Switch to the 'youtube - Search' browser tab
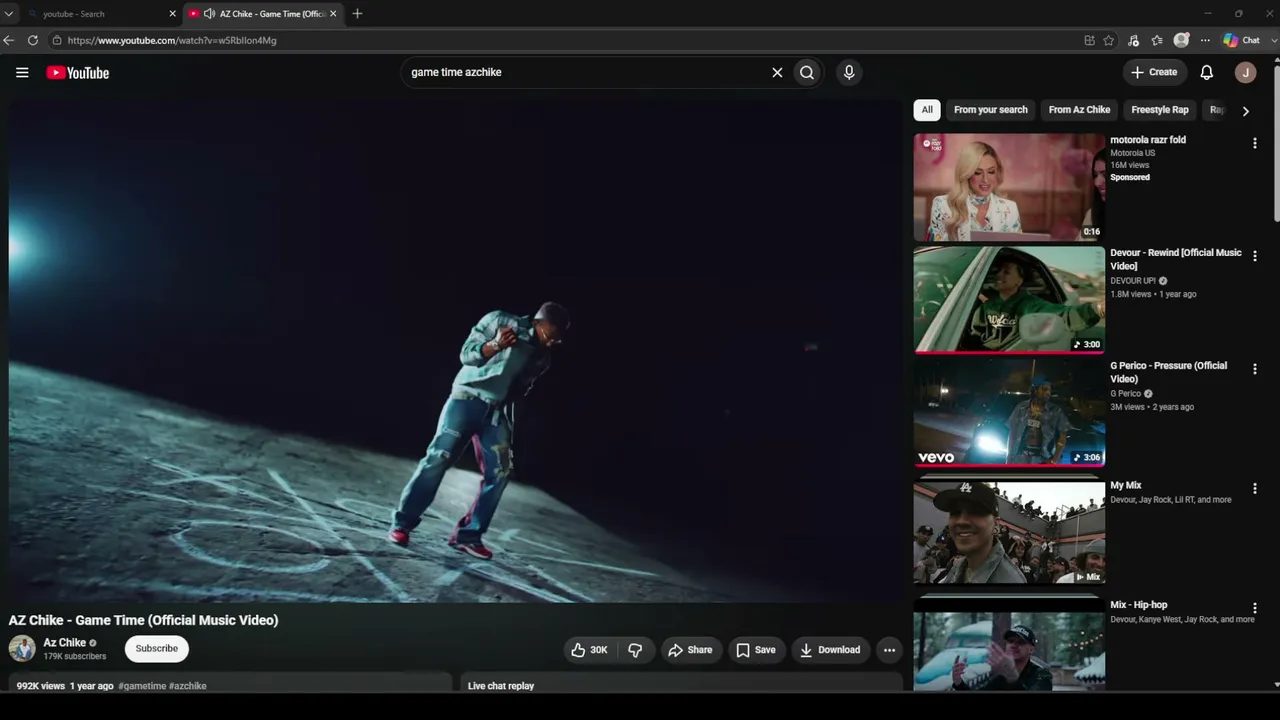The image size is (1280, 720). (x=100, y=14)
